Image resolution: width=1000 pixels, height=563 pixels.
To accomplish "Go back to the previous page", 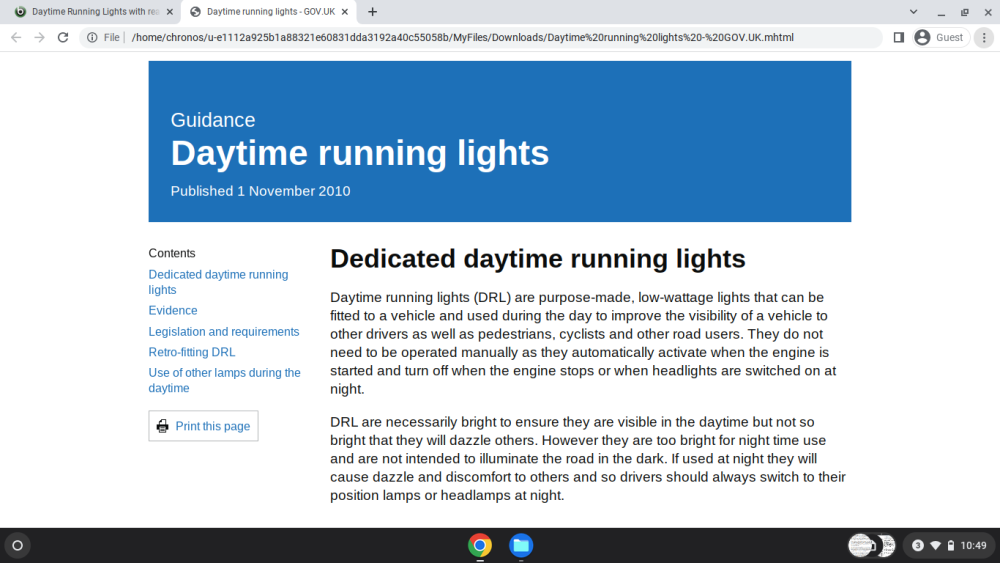I will [x=16, y=38].
